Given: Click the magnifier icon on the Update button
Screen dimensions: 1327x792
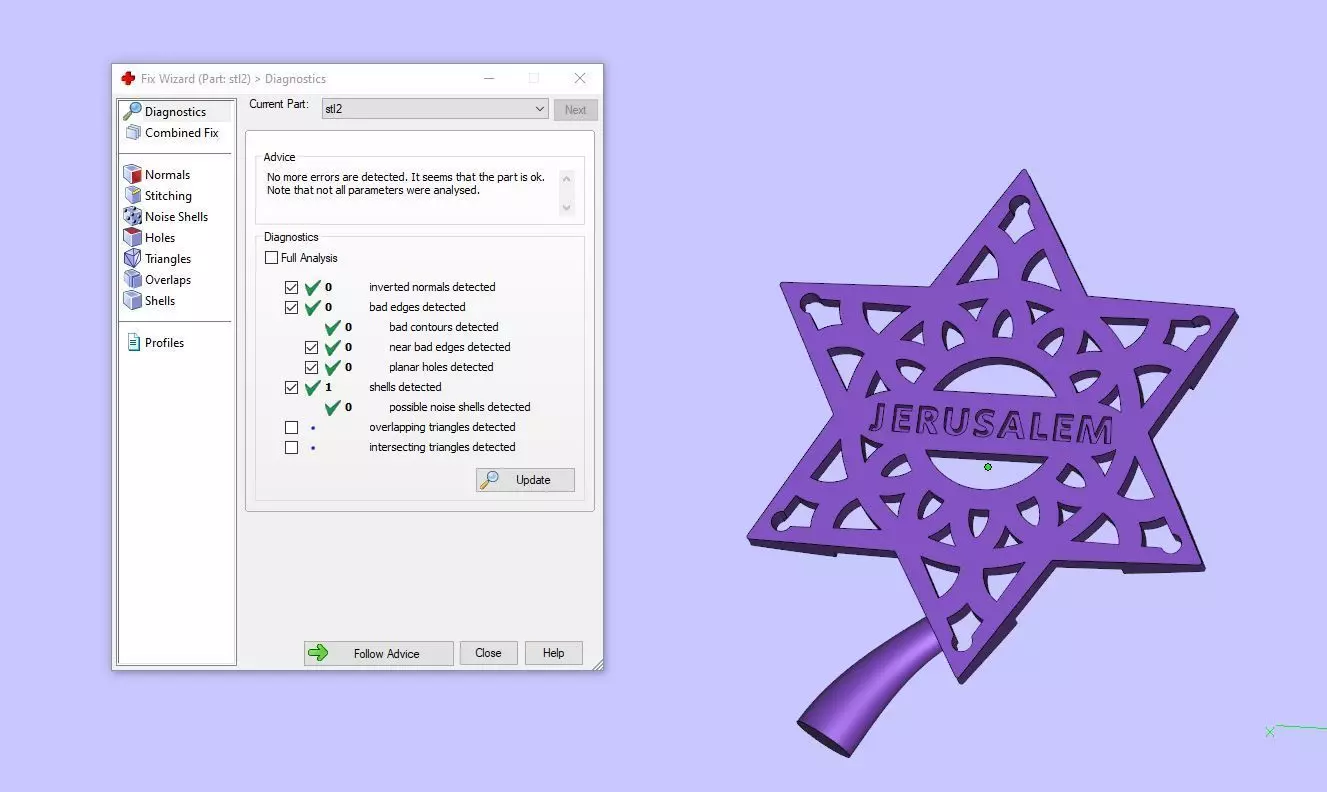Looking at the screenshot, I should tap(489, 480).
